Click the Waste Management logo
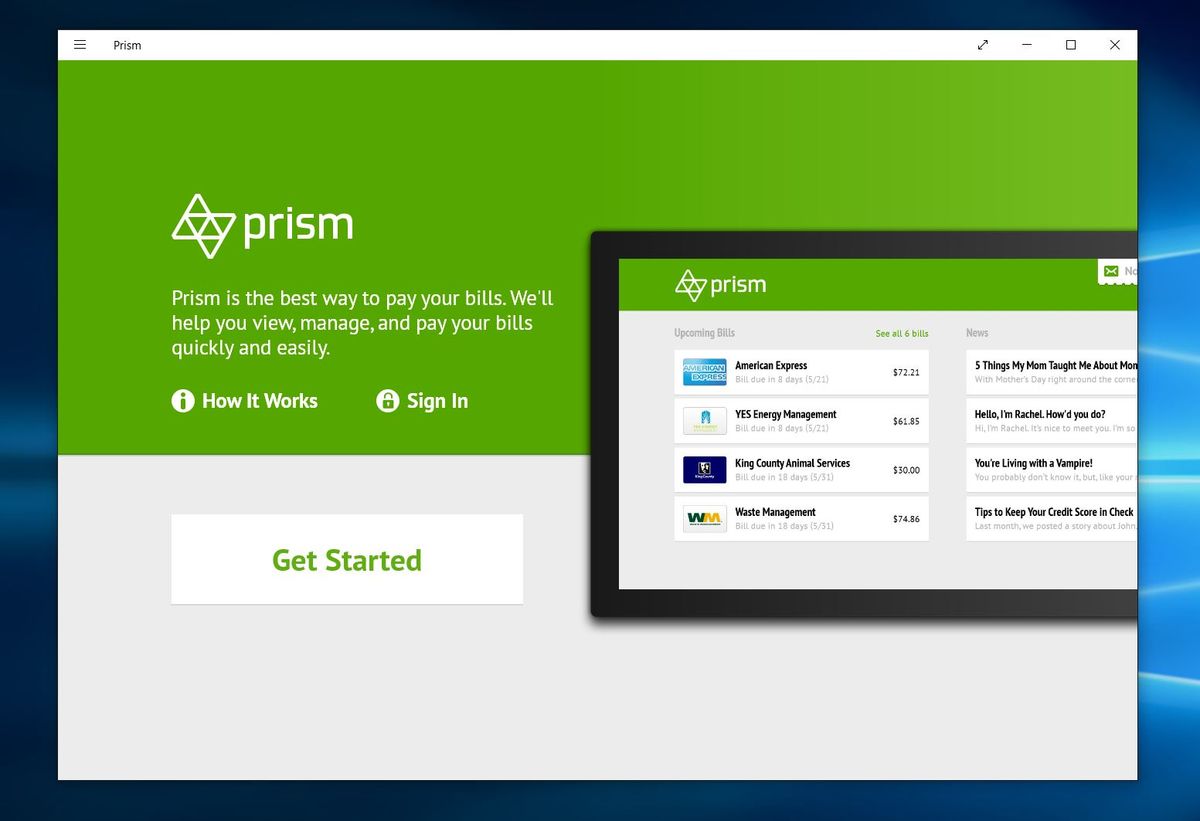 (703, 518)
